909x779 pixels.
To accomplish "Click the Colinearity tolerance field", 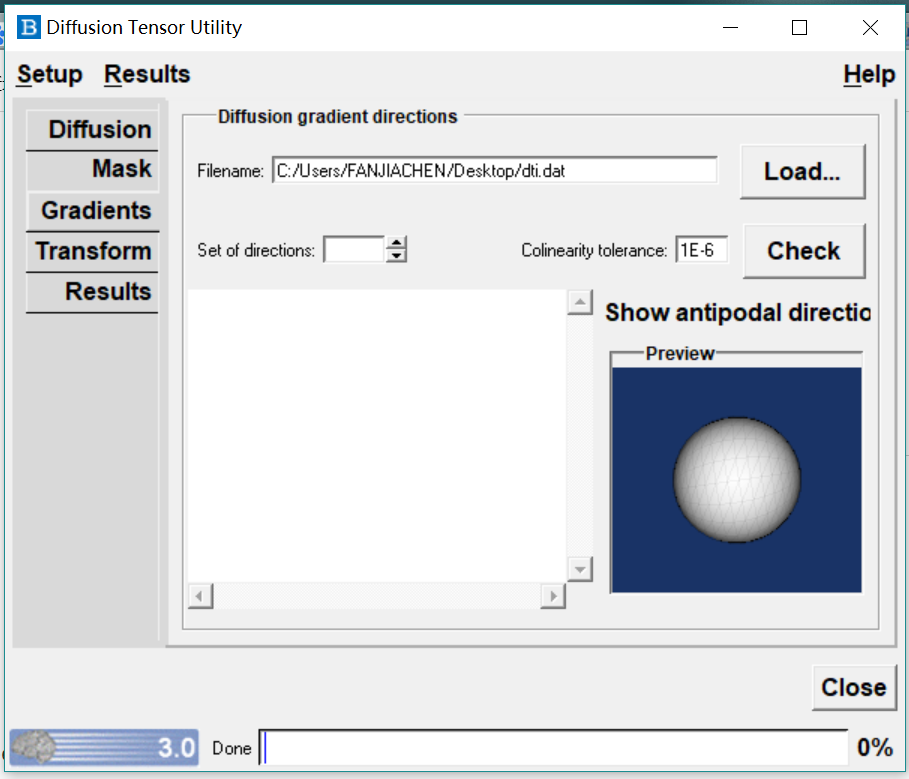I will click(x=701, y=250).
